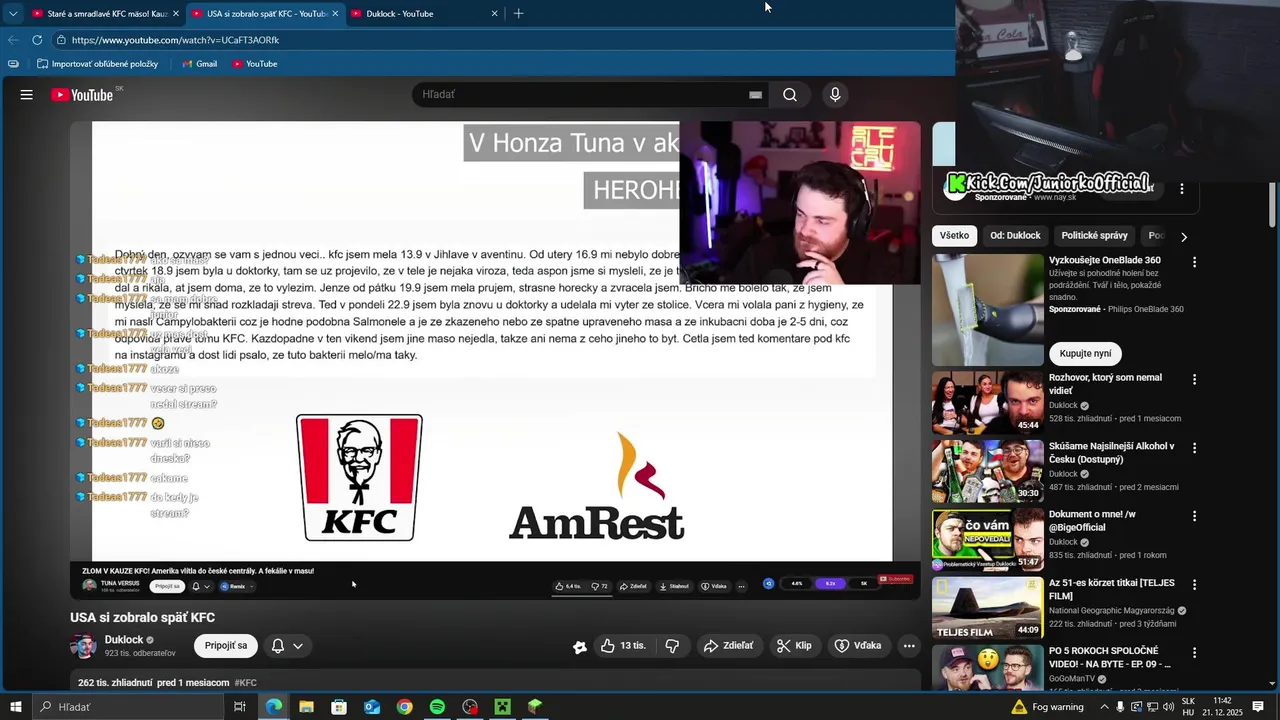This screenshot has height=720, width=1280.
Task: Join the channel with Pripojiť sa
Action: [226, 646]
